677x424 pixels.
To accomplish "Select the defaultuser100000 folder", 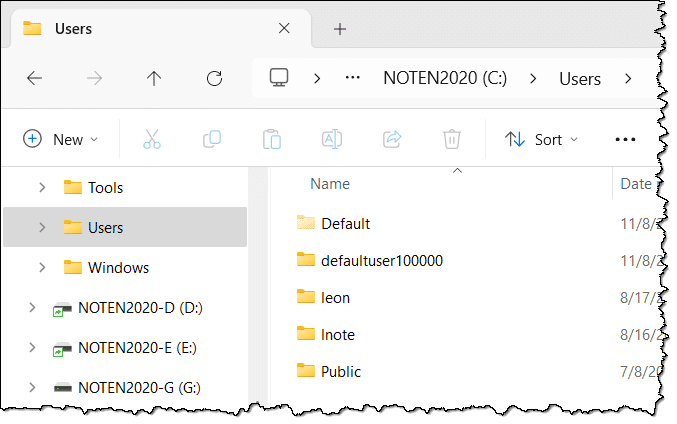I will coord(382,261).
